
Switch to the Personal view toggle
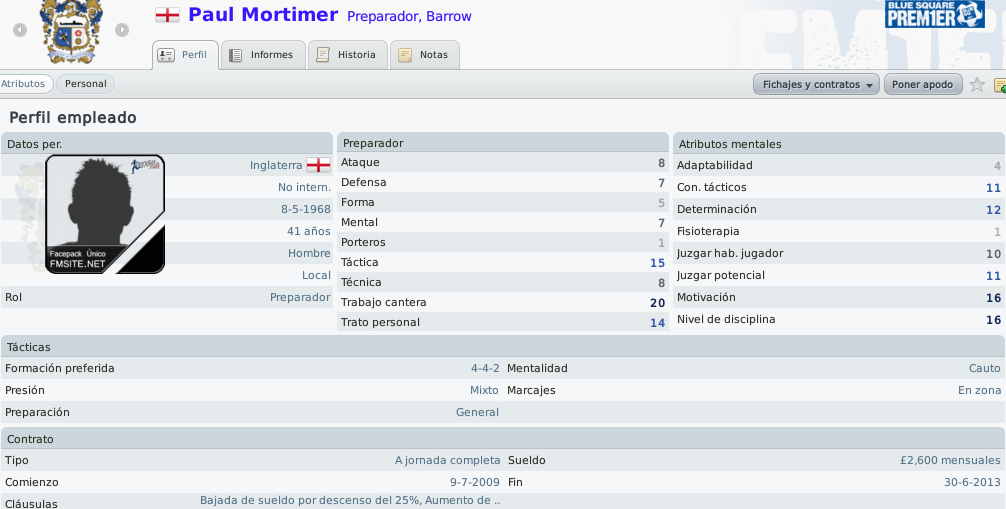coord(85,83)
